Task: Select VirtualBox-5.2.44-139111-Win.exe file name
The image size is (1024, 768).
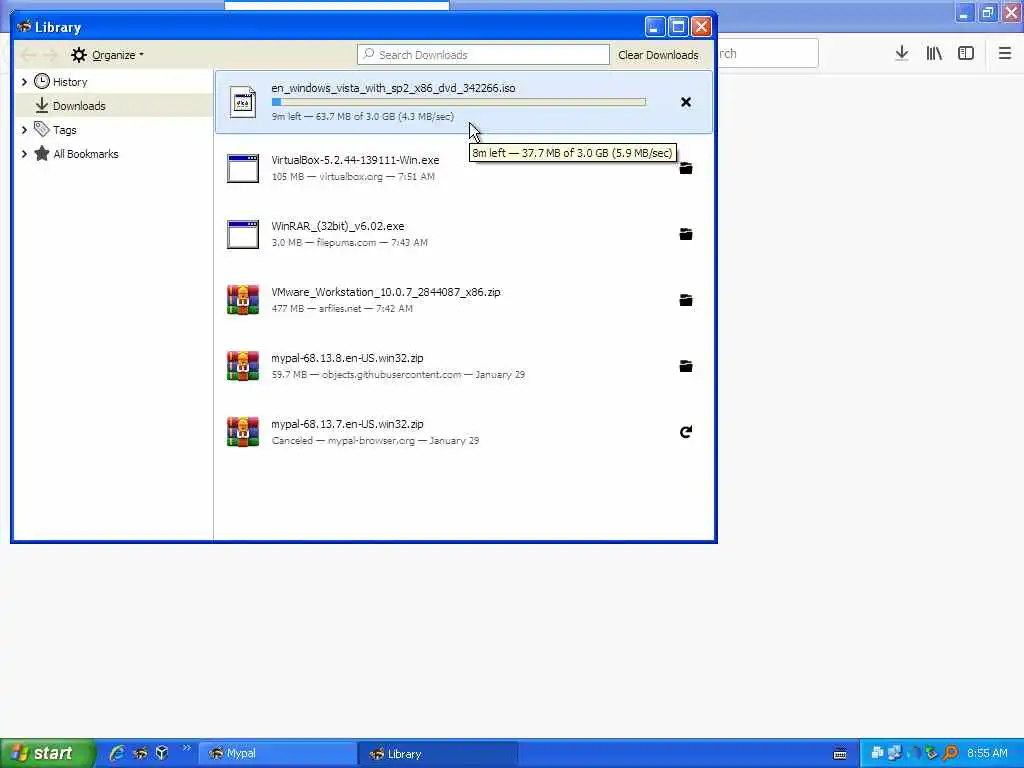Action: tap(355, 160)
